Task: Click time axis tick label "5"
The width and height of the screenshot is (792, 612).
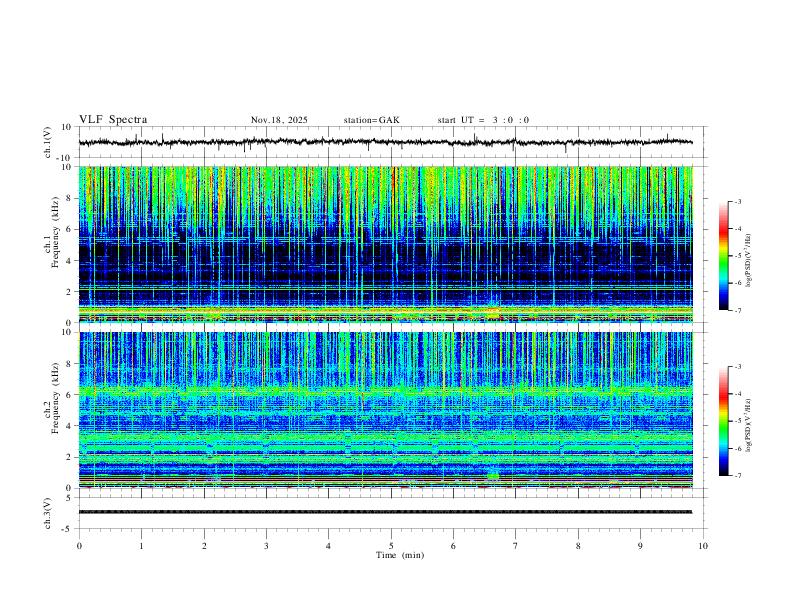Action: point(391,546)
